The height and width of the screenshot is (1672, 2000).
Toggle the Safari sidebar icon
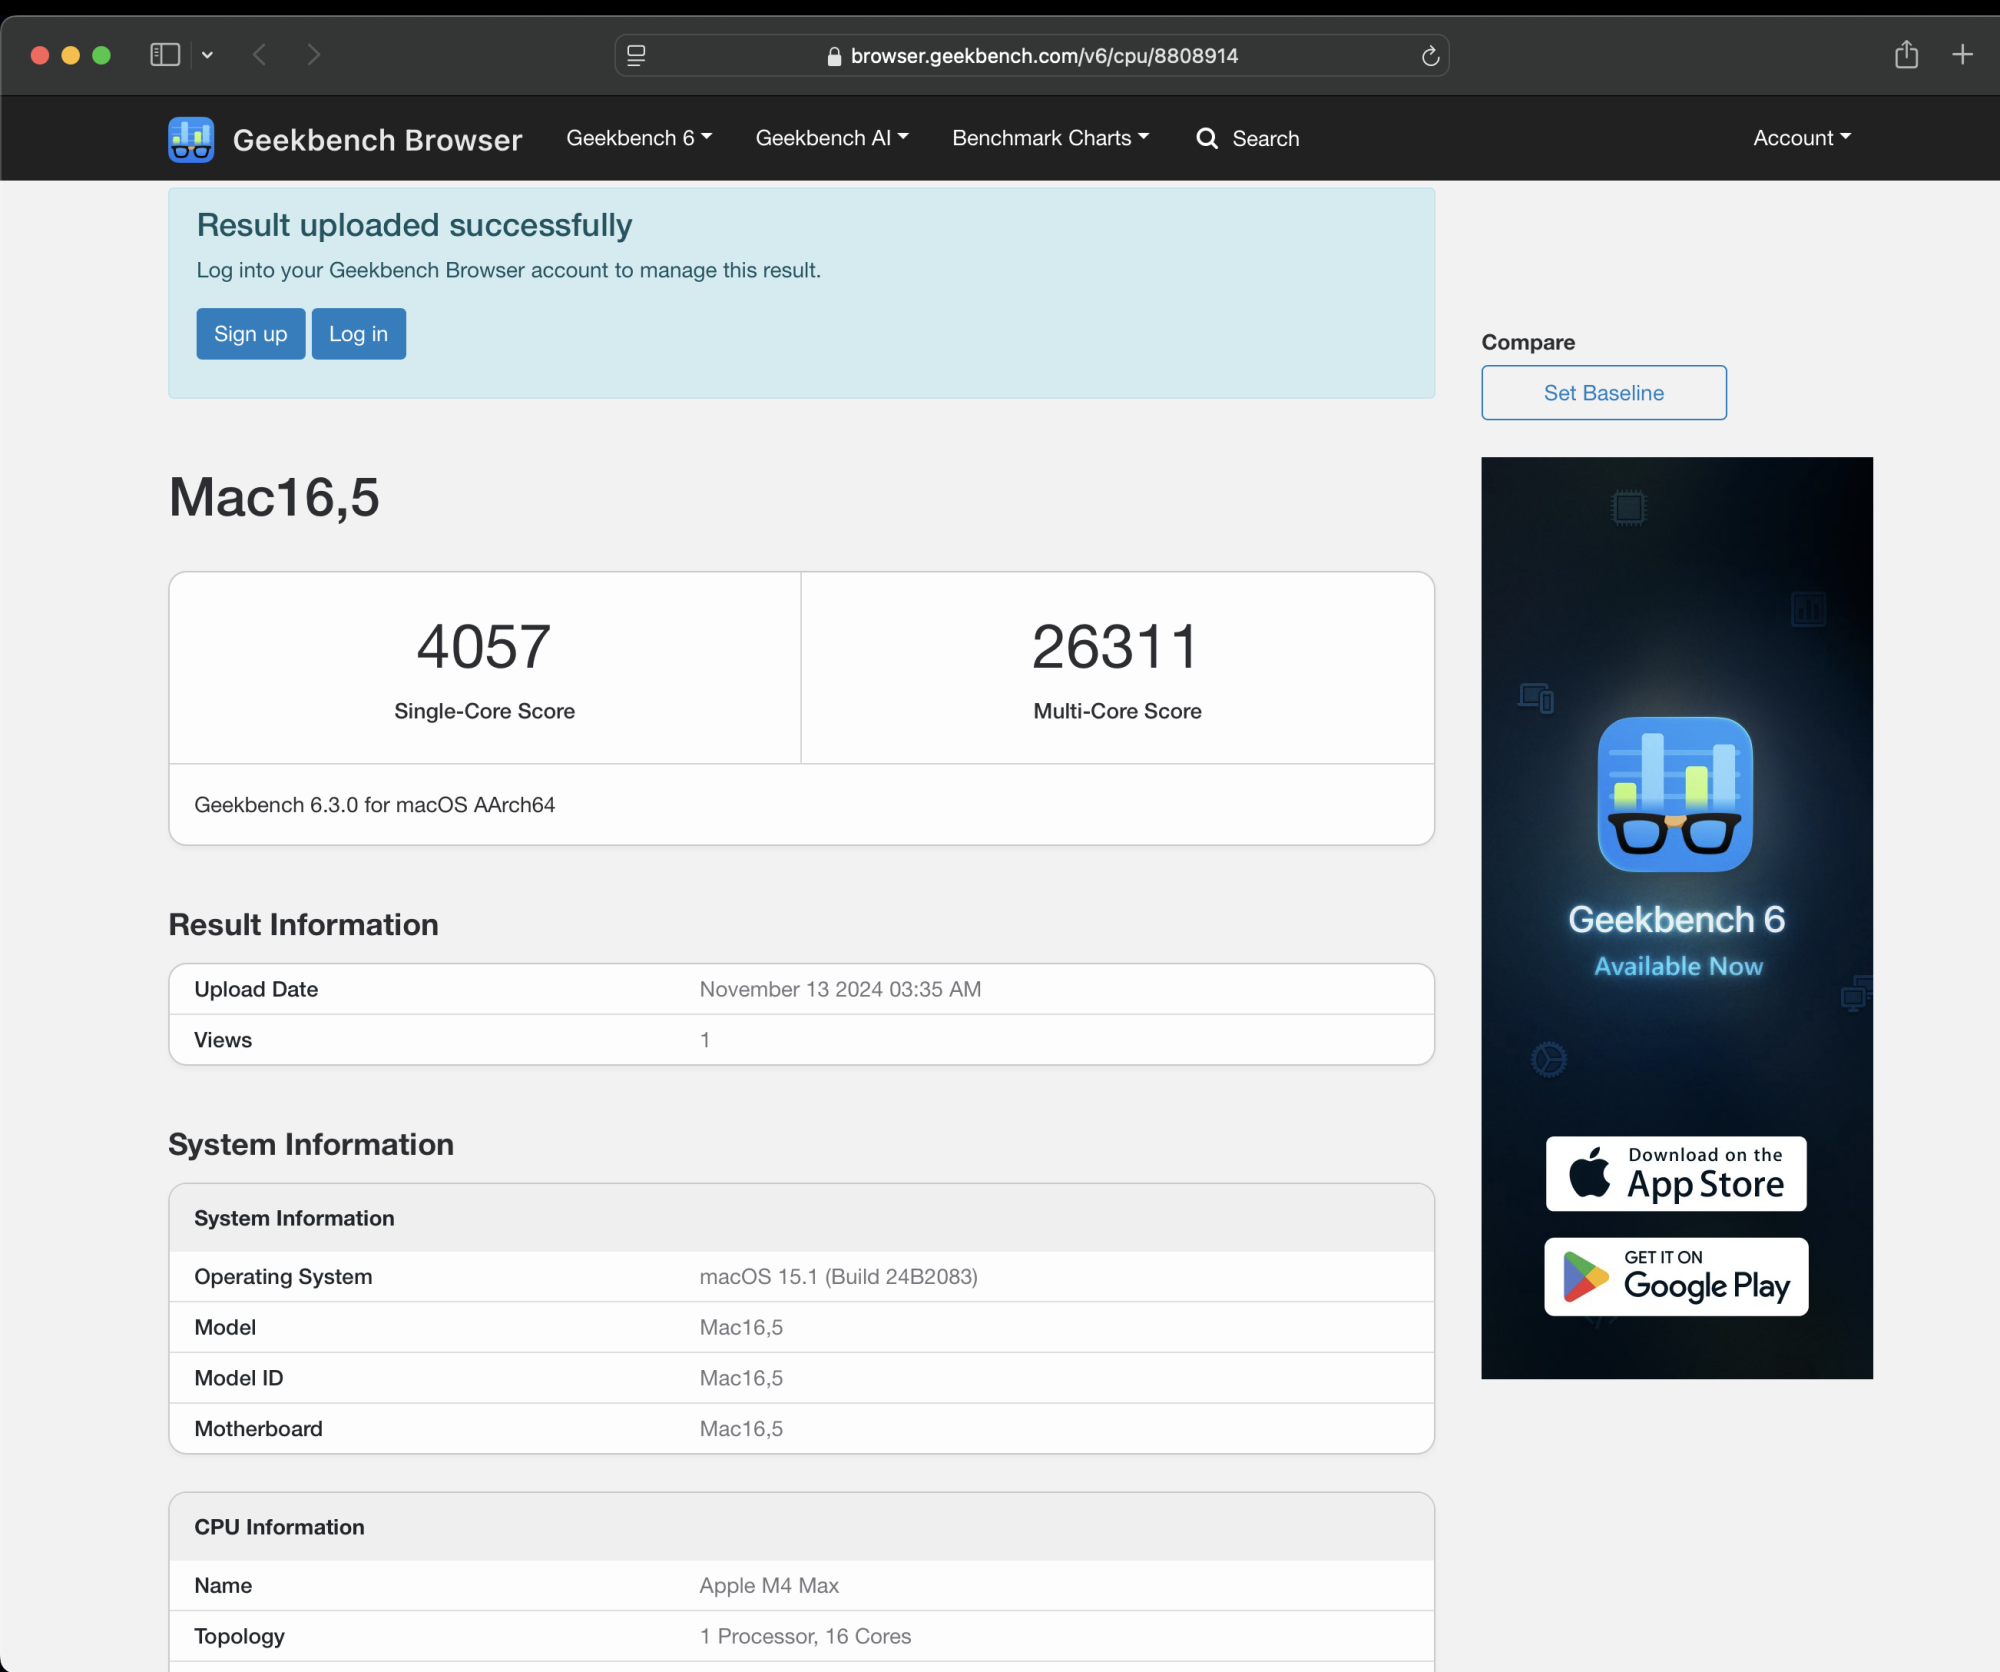click(x=165, y=55)
